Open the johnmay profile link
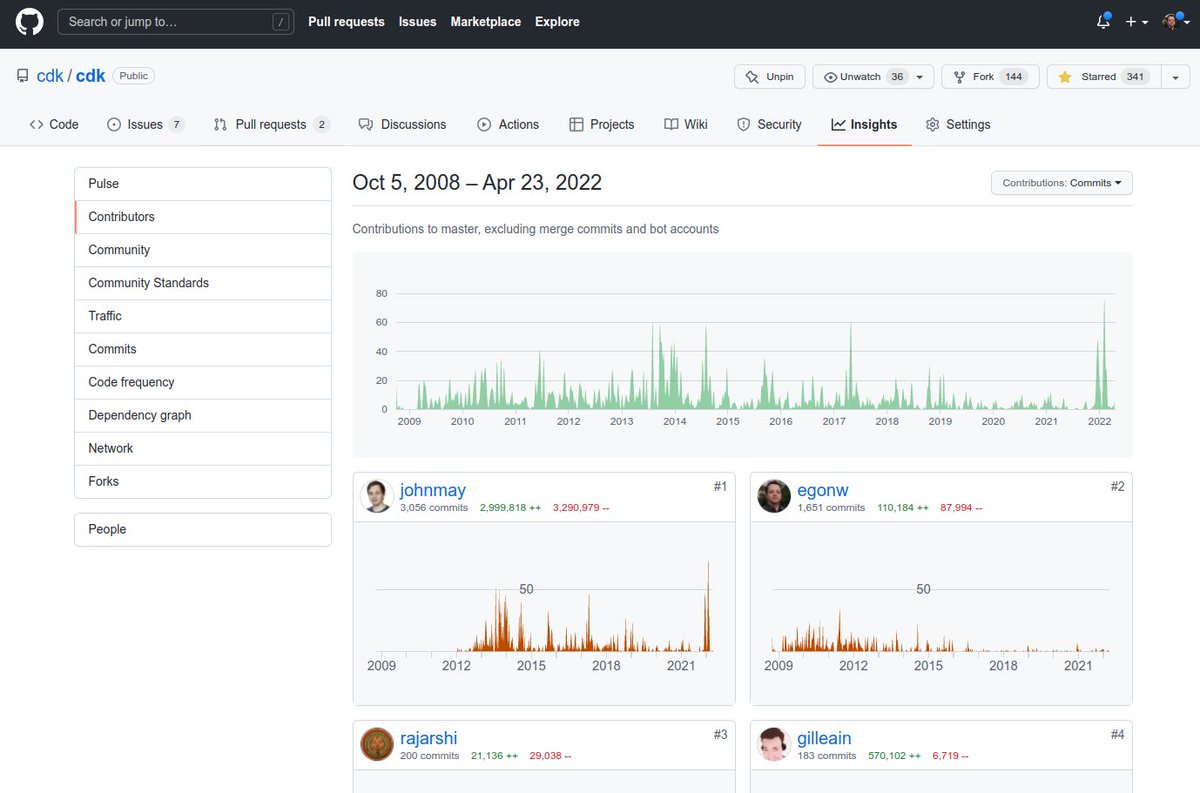The height and width of the screenshot is (793, 1200). pyautogui.click(x=433, y=490)
